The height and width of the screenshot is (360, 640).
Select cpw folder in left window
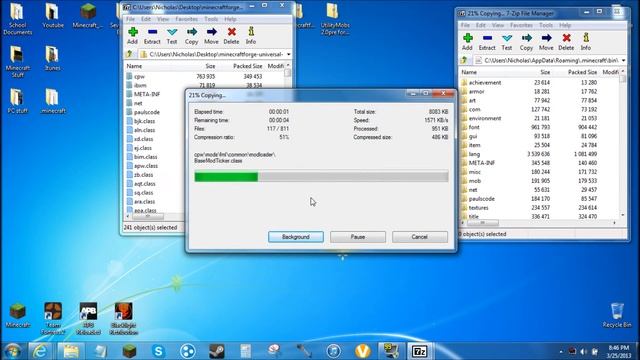point(139,76)
